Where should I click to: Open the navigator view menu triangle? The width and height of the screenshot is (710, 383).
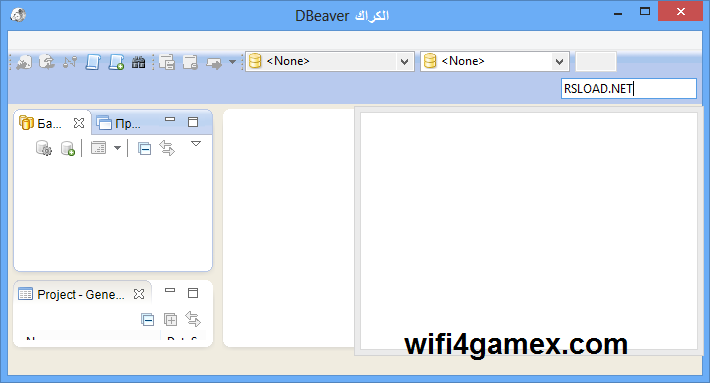tap(196, 144)
